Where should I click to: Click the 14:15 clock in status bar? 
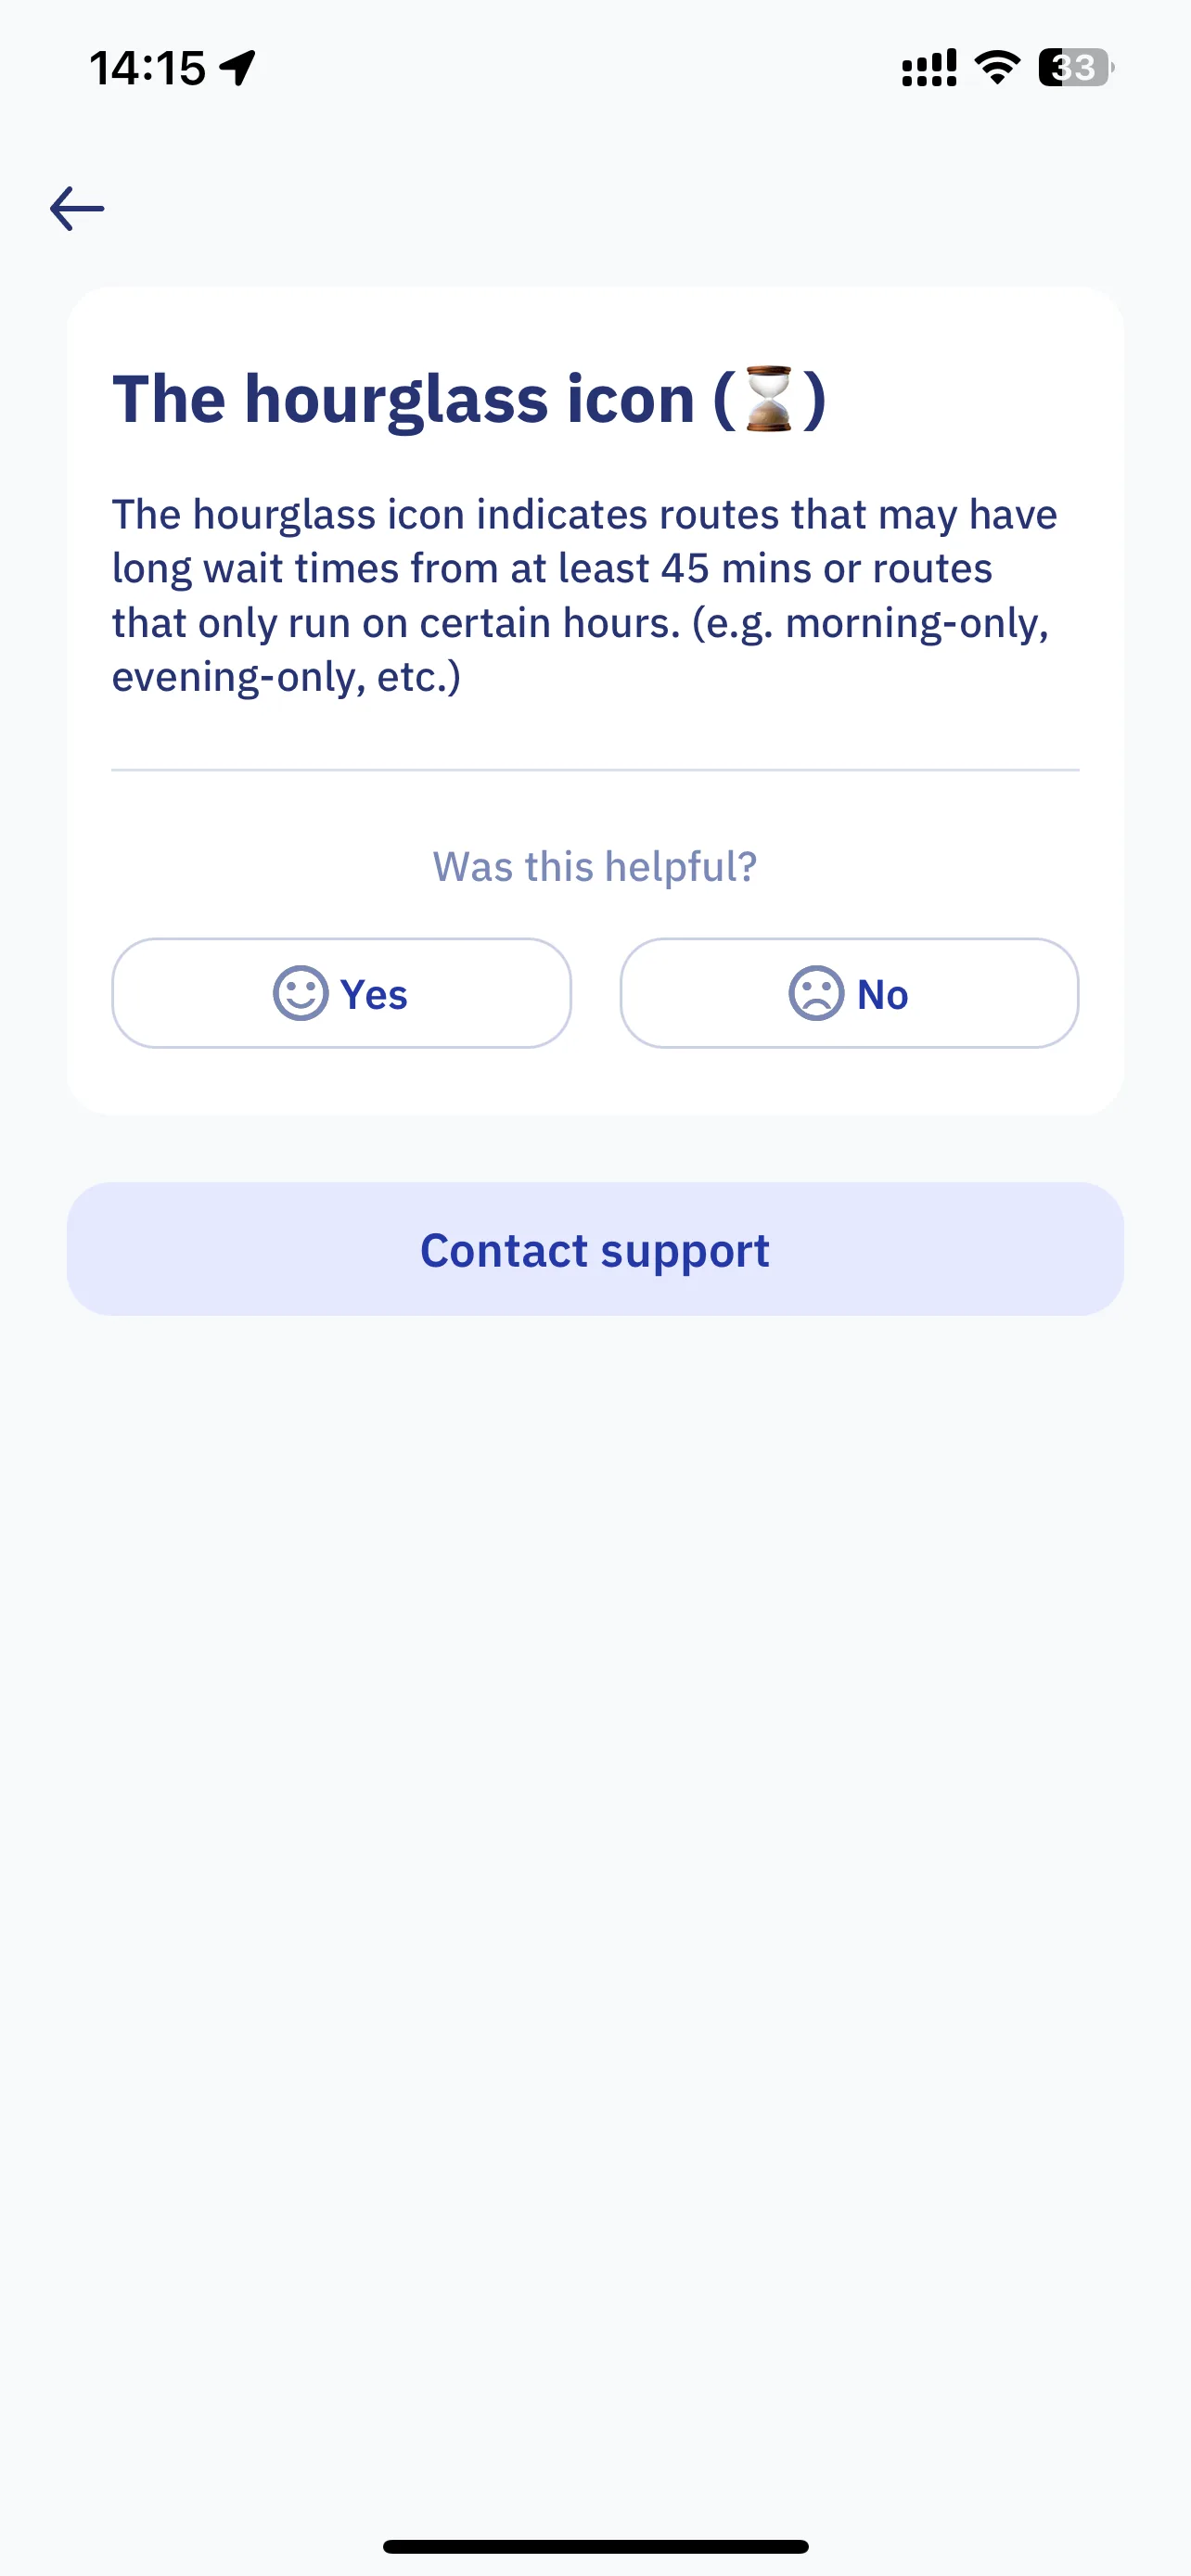click(x=147, y=68)
